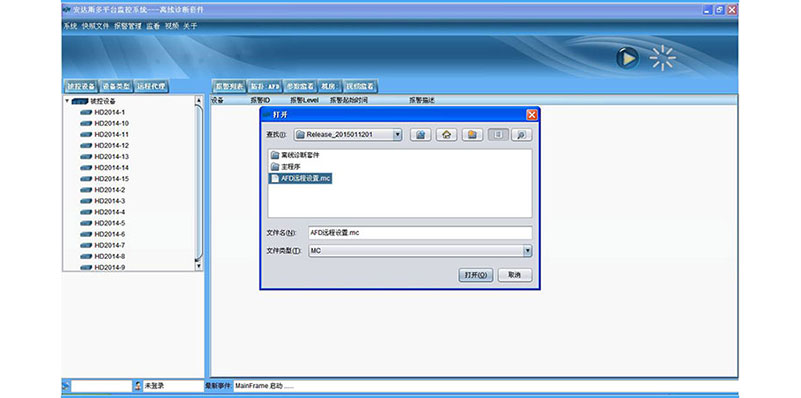Select HD2014-8 in device tree

(110, 256)
